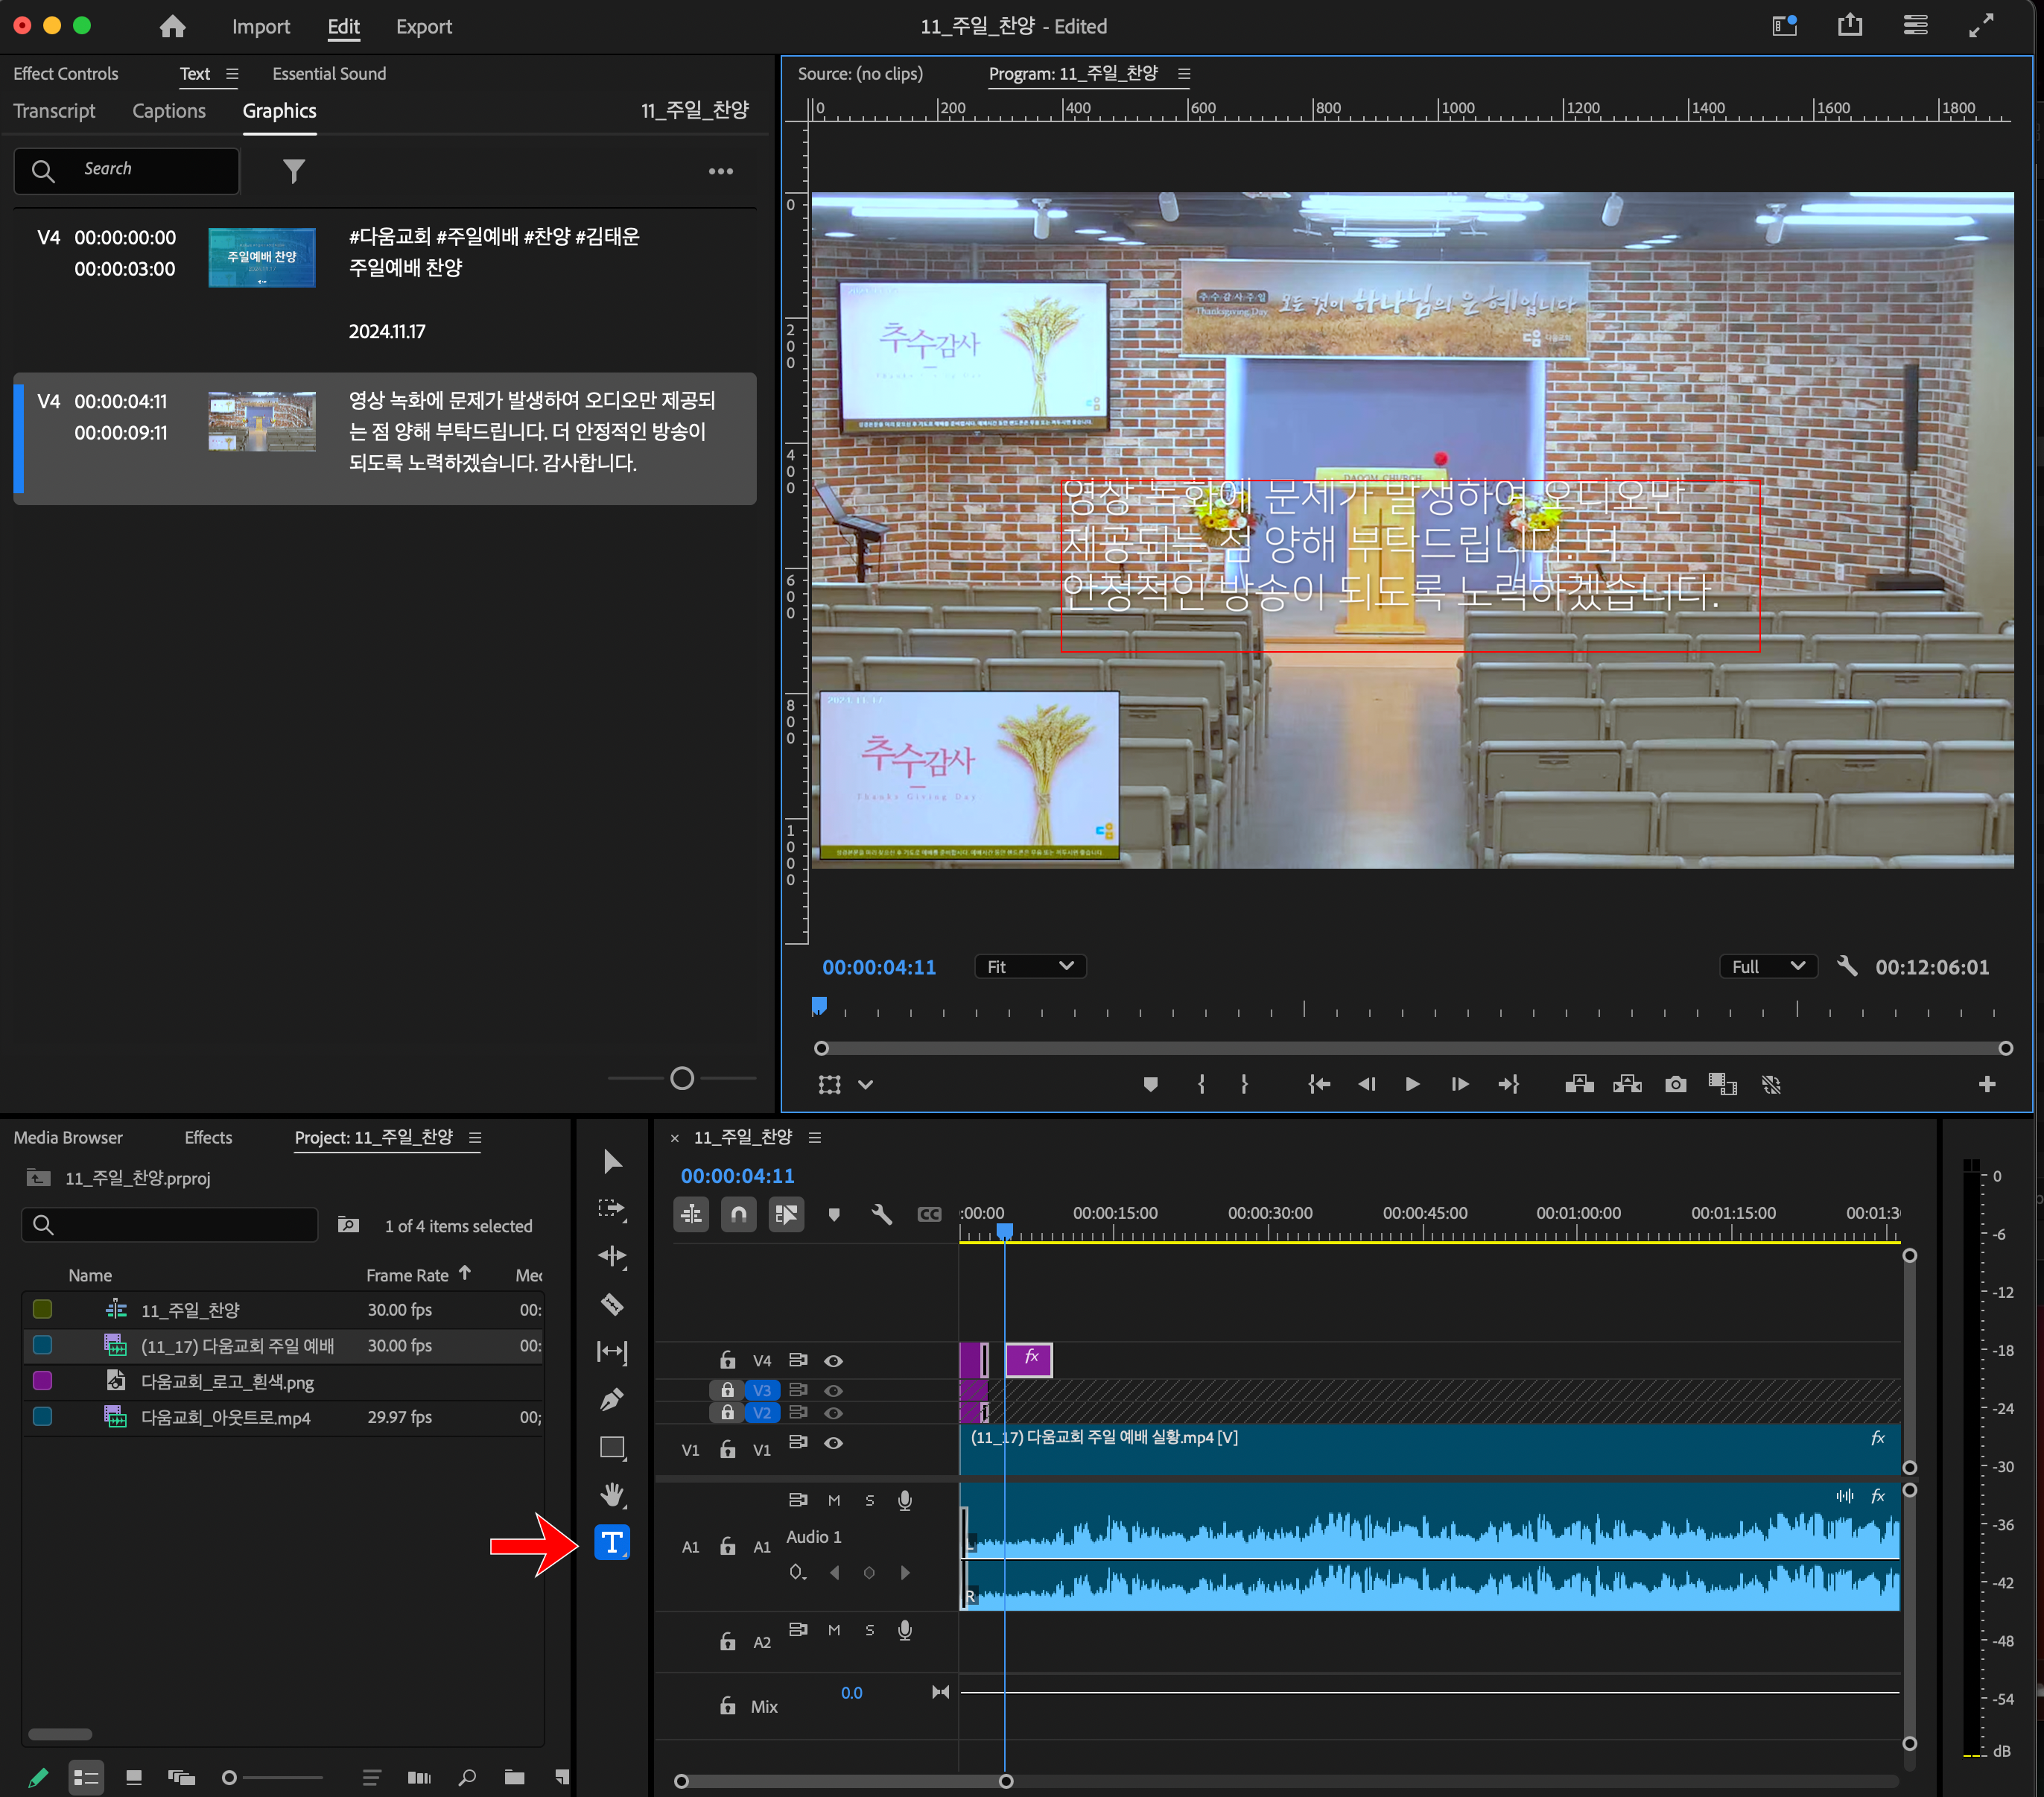Image resolution: width=2044 pixels, height=1797 pixels.
Task: Select the Pen tool
Action: [611, 1399]
